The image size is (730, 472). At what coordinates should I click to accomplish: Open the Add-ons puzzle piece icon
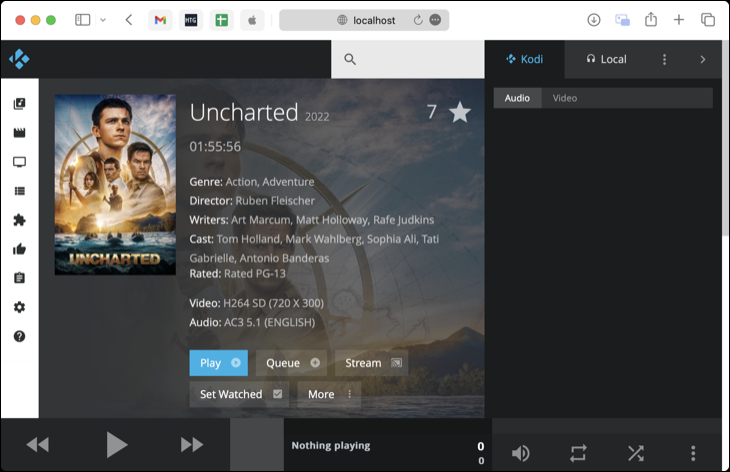pyautogui.click(x=20, y=220)
